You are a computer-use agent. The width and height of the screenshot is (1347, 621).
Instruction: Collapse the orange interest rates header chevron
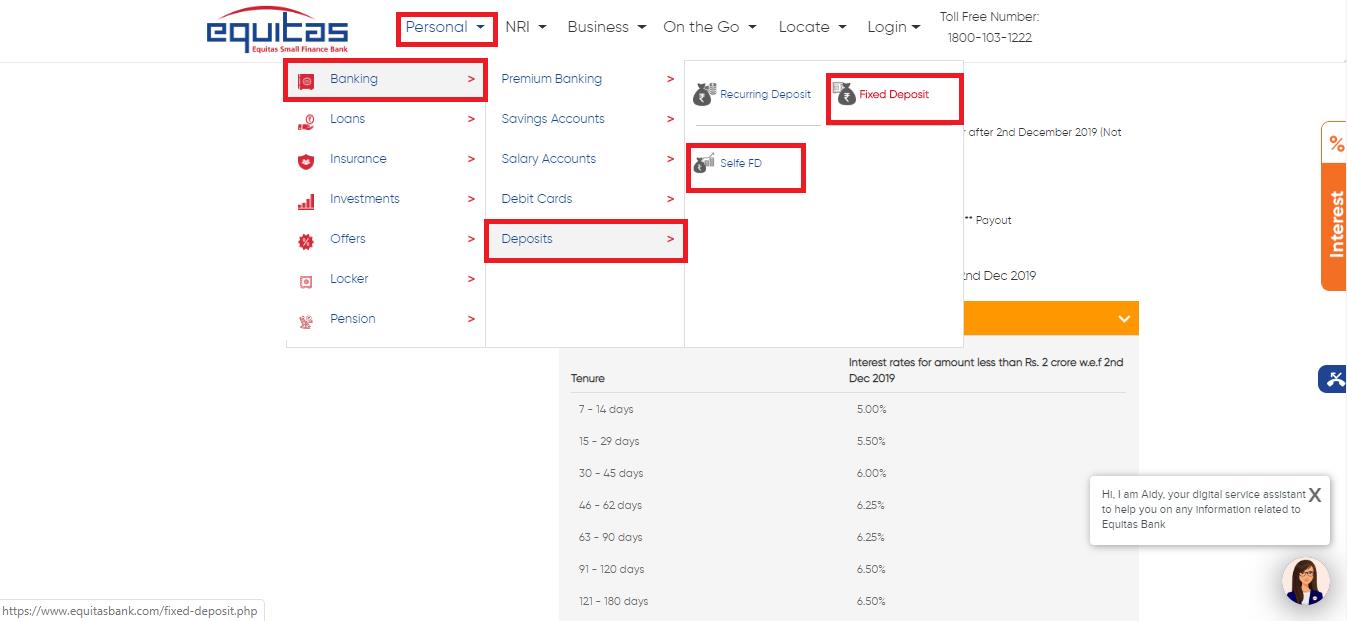(x=1124, y=319)
